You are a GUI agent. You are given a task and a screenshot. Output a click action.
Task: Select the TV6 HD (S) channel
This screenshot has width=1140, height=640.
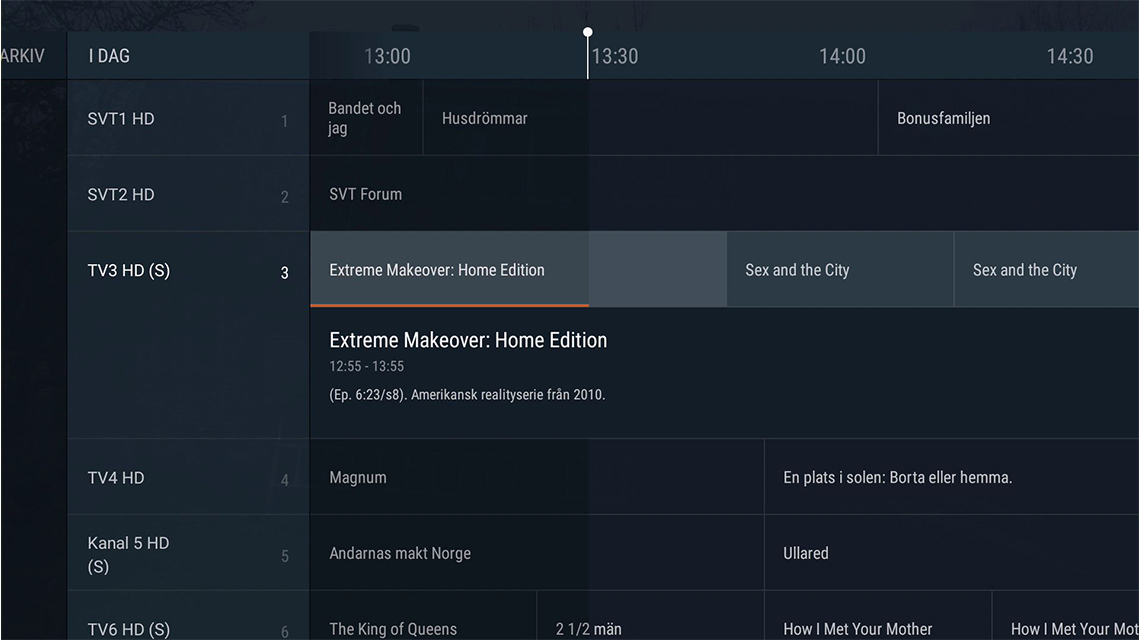188,626
